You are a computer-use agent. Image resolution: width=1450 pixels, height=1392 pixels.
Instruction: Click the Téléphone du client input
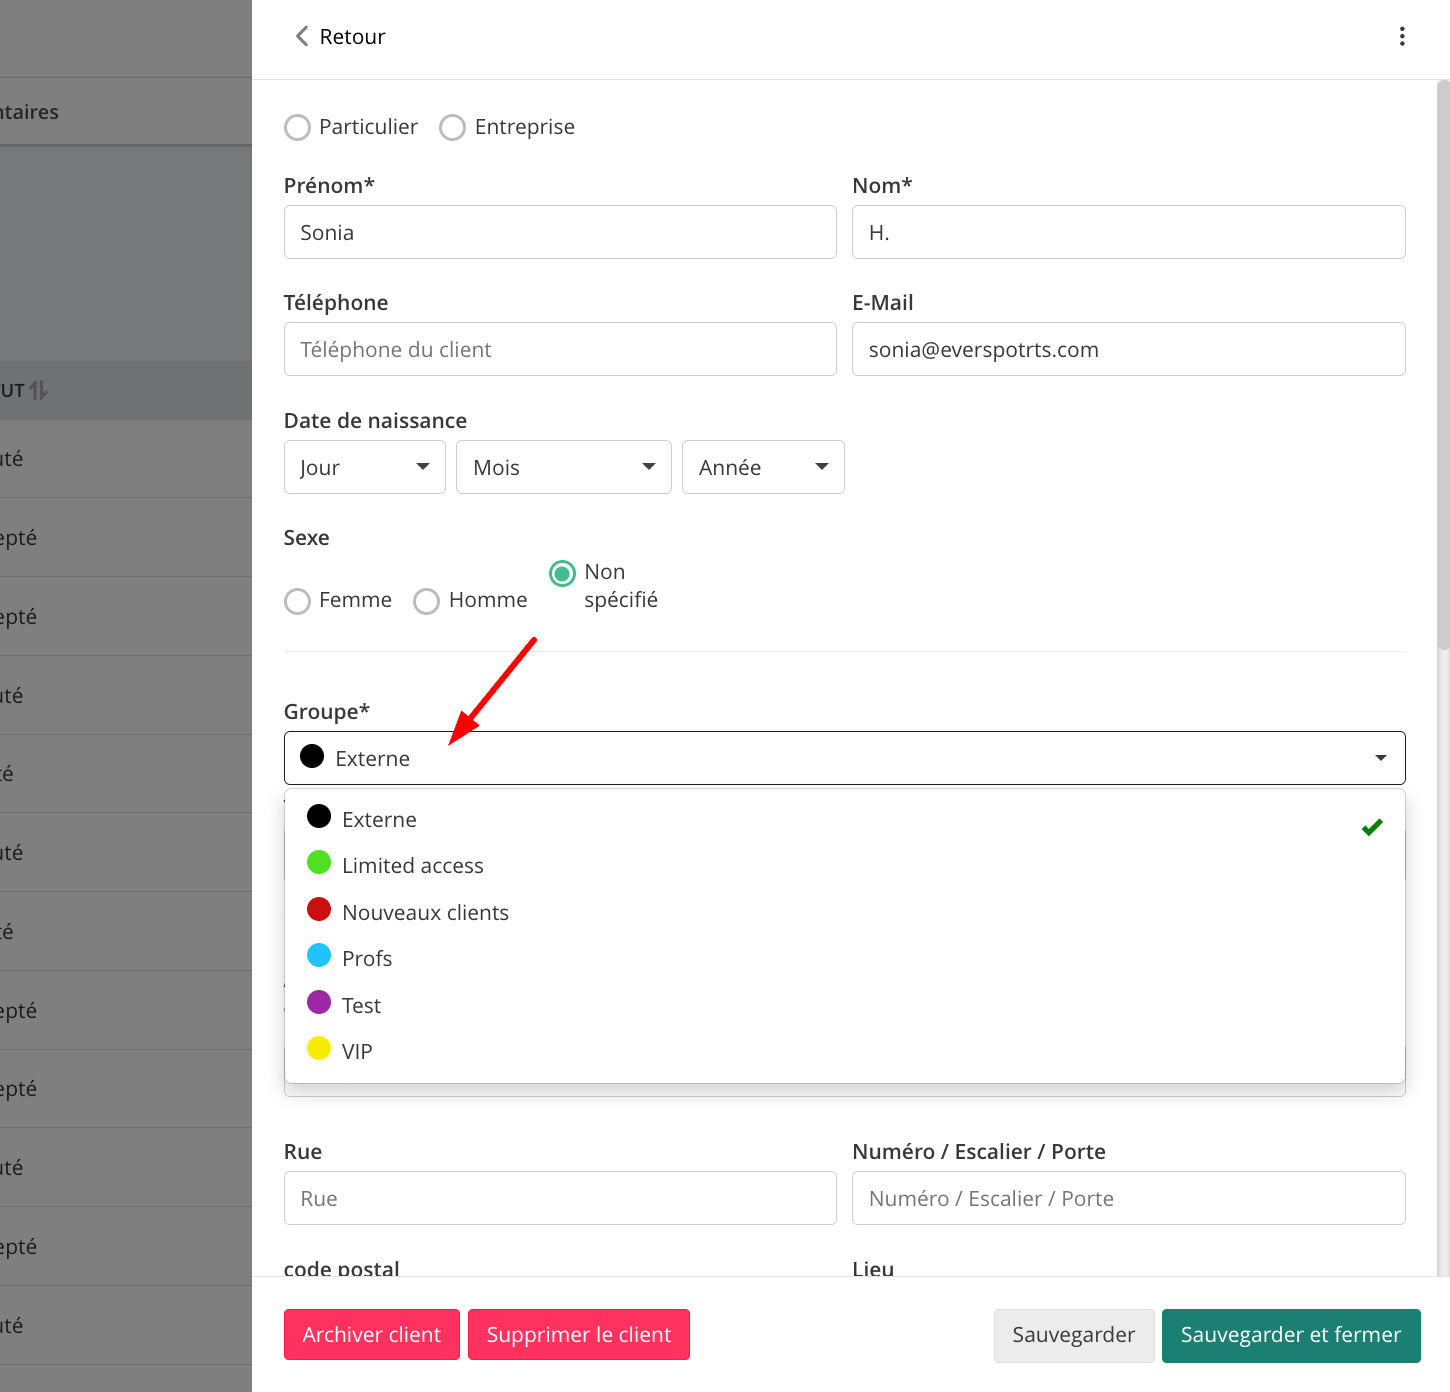[560, 349]
